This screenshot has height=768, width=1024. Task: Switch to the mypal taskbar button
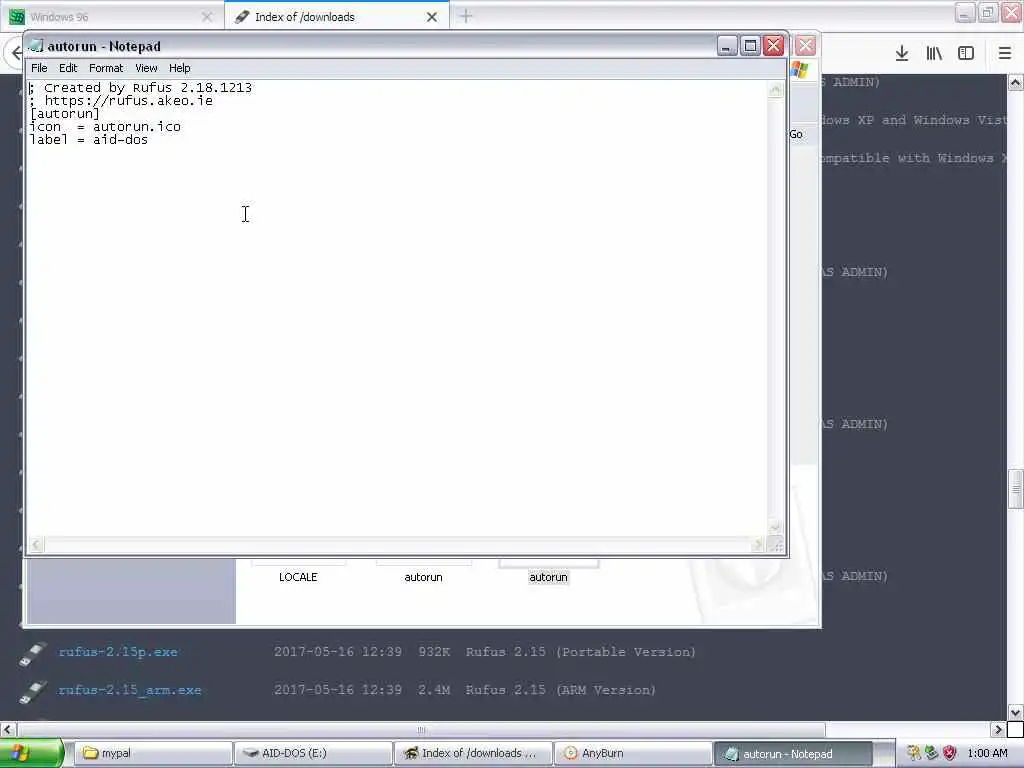(x=153, y=754)
